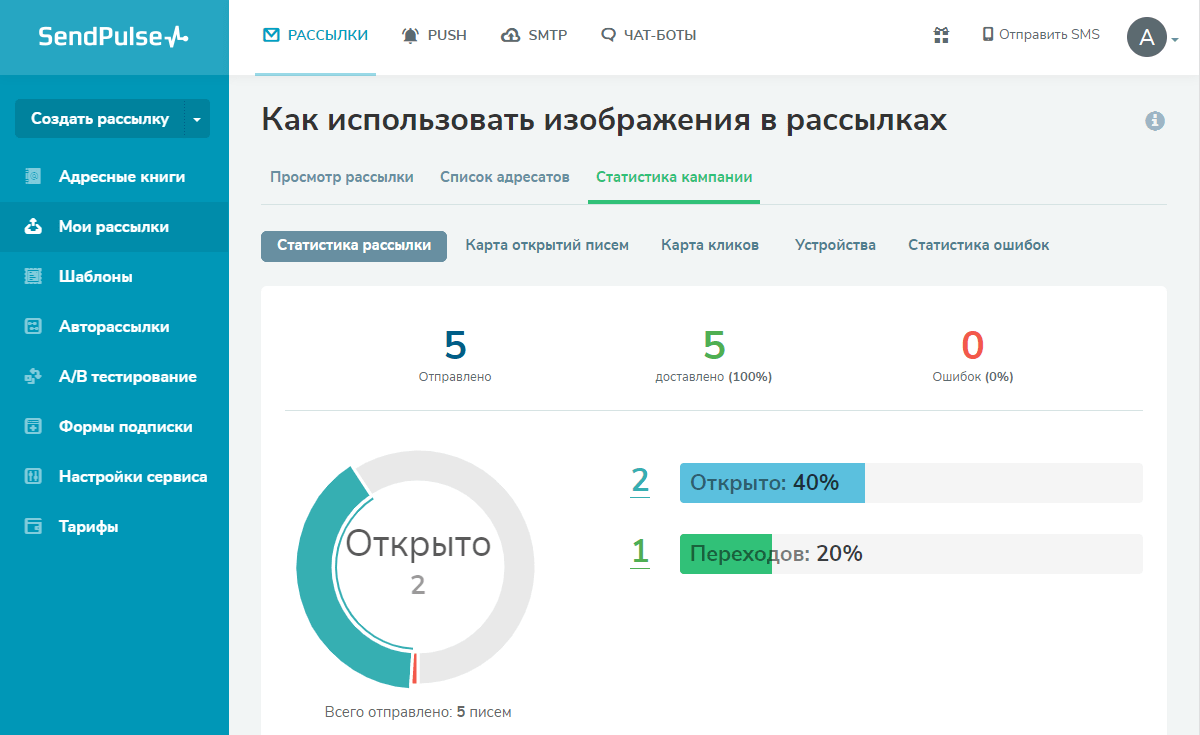
Task: Click the Тарифы sidebar icon
Action: tap(33, 527)
